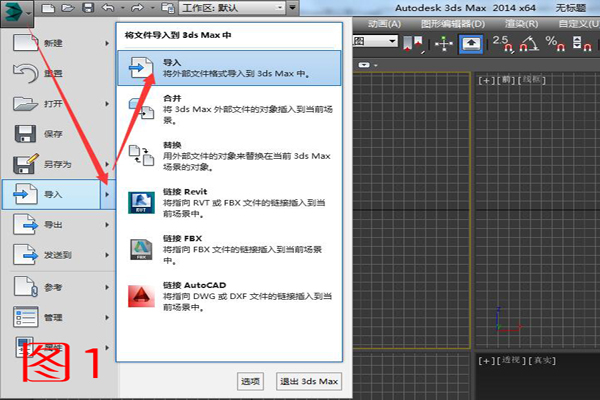This screenshot has width=600, height=400.
Task: Open the 3ds Max application menu button
Action: [17, 13]
